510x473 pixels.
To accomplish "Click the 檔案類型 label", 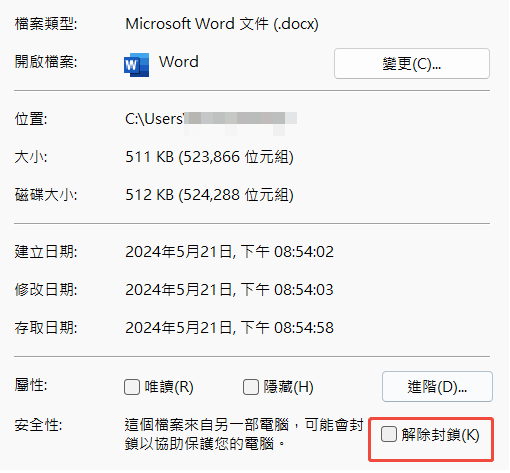I will tap(46, 24).
